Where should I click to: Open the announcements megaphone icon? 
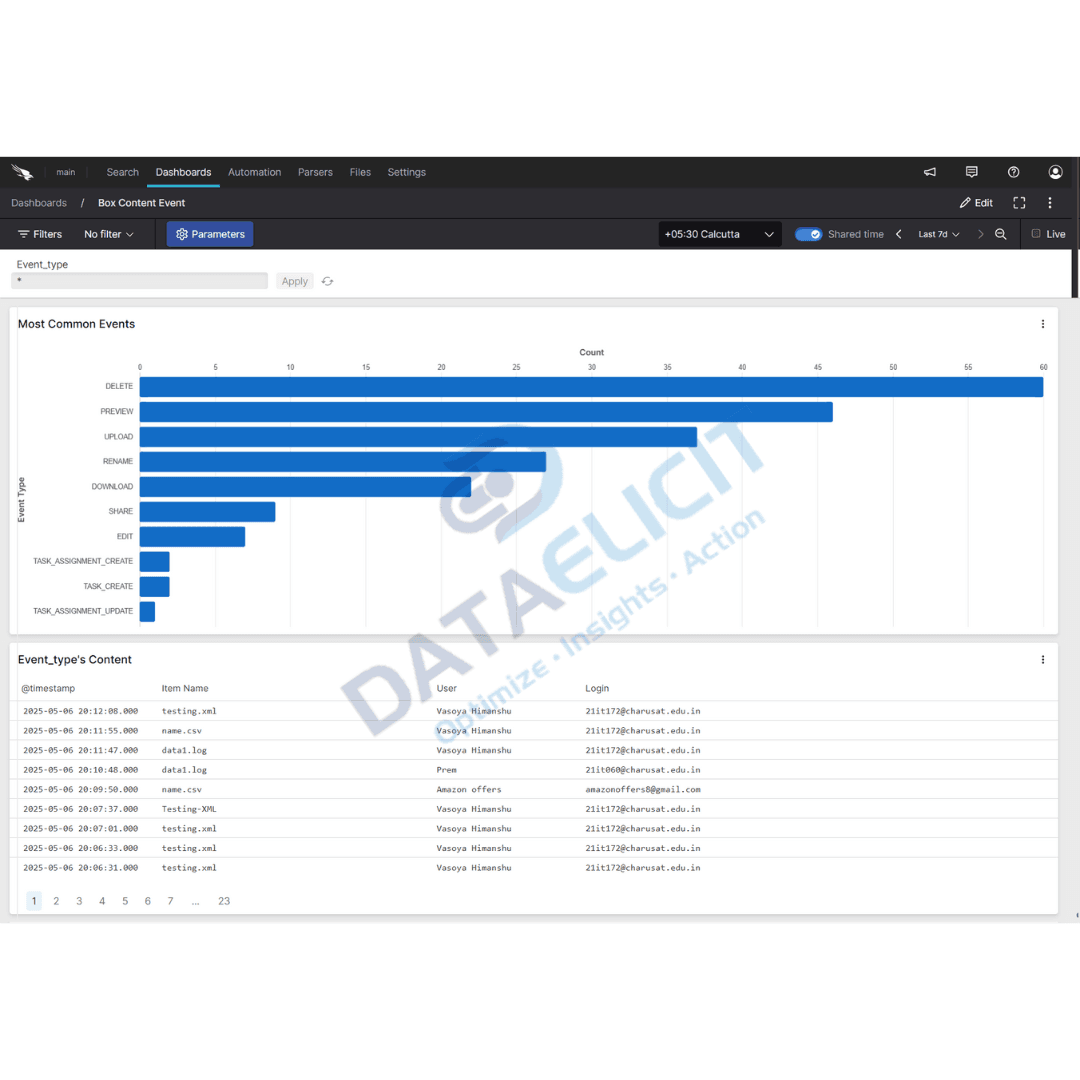(929, 172)
